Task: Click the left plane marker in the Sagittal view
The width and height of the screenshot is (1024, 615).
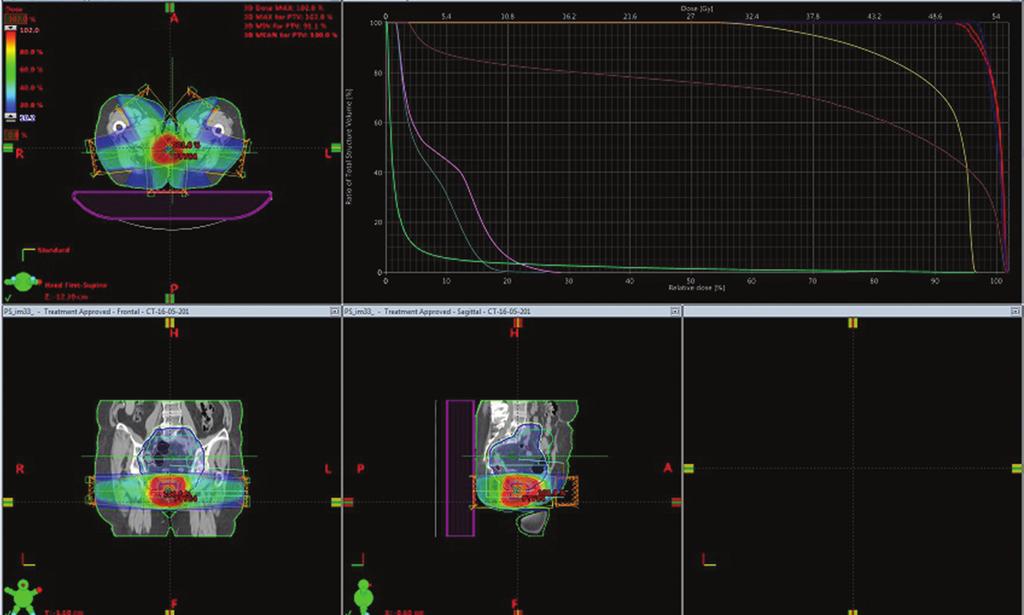Action: point(349,502)
